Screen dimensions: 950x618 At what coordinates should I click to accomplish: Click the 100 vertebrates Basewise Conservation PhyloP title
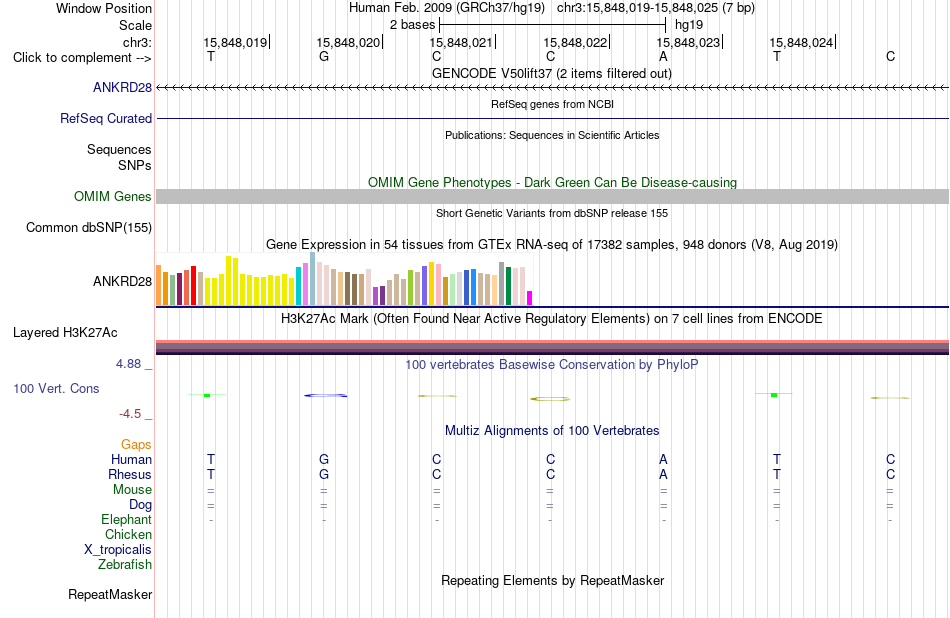point(552,364)
